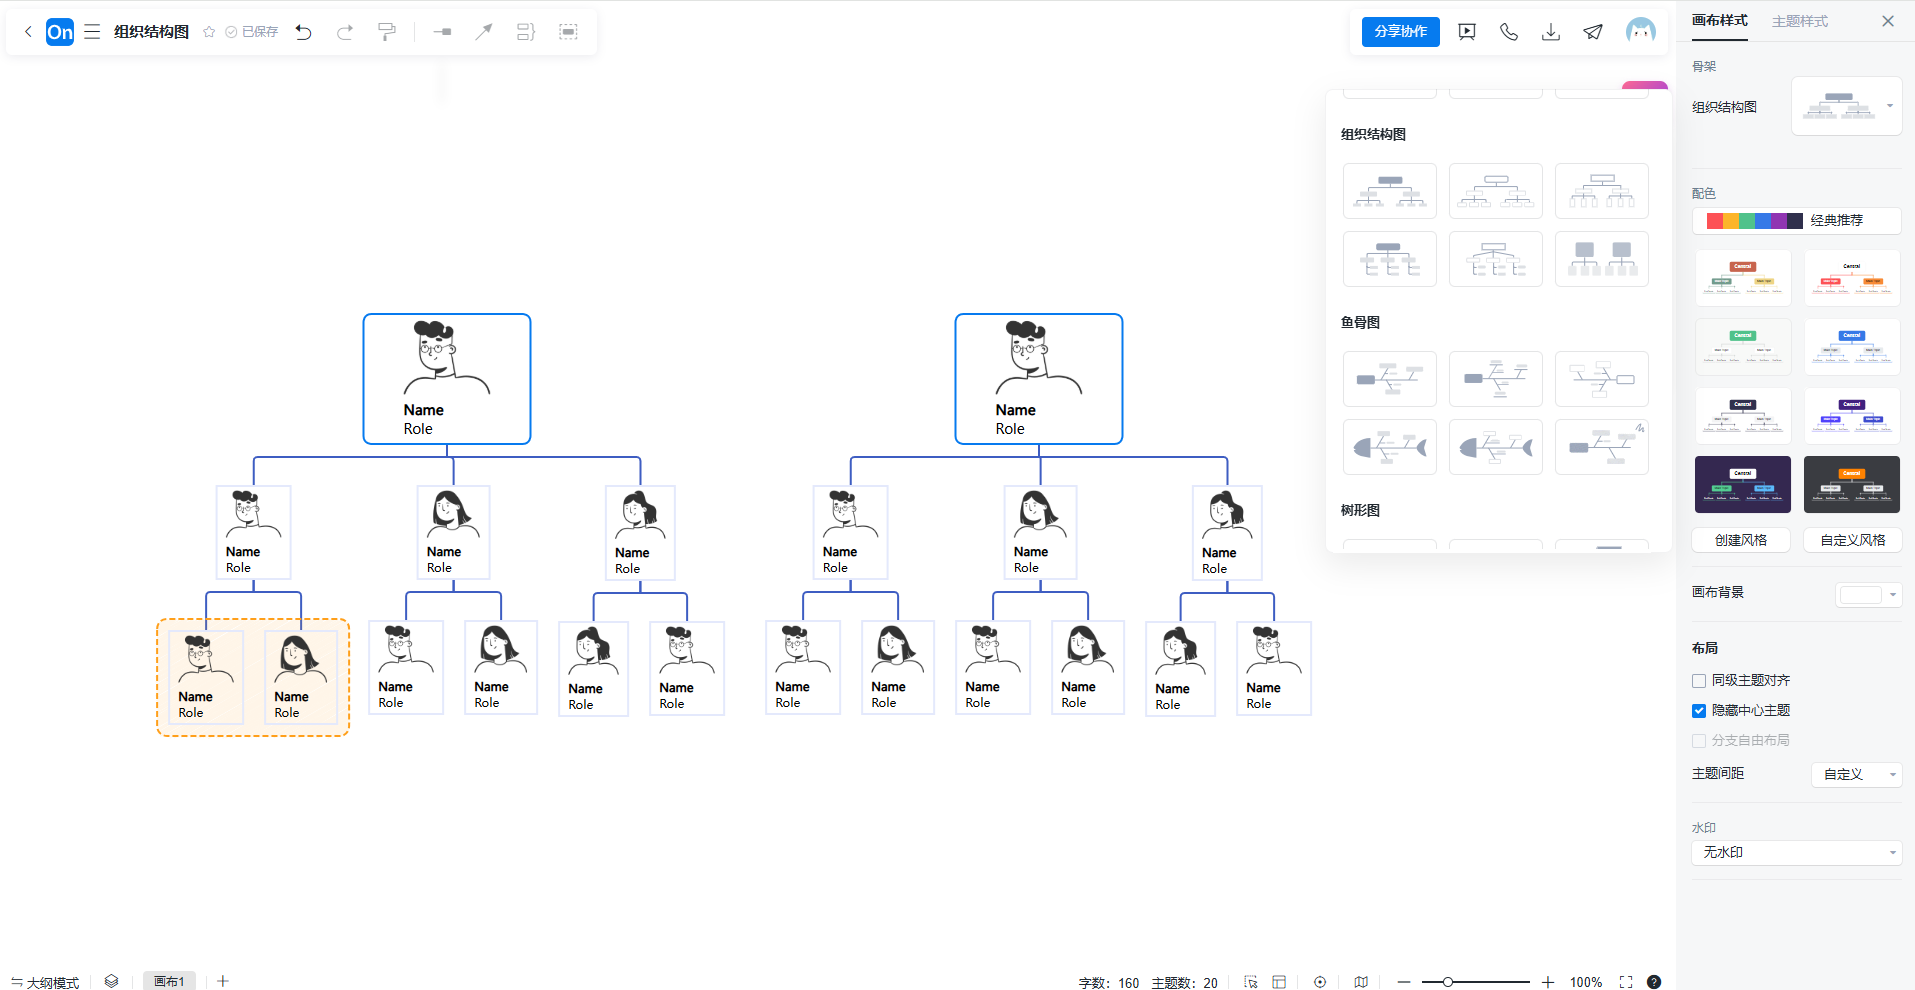Image resolution: width=1915 pixels, height=990 pixels.
Task: Click the phone call icon
Action: point(1509,32)
